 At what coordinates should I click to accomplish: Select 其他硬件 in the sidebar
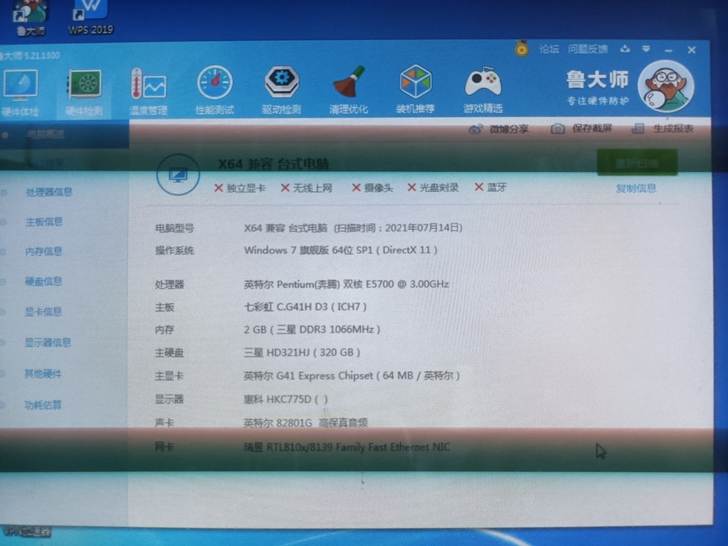pyautogui.click(x=43, y=374)
